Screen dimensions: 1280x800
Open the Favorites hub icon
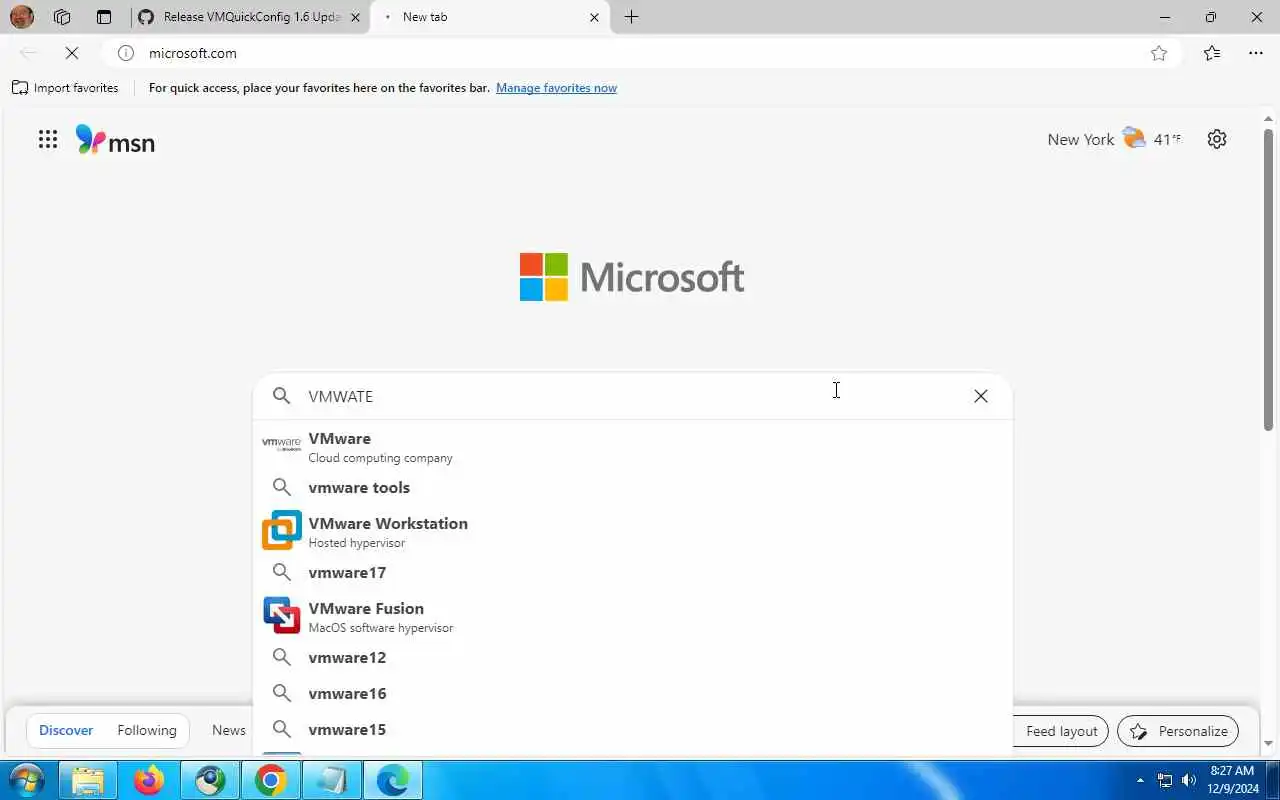[1212, 53]
